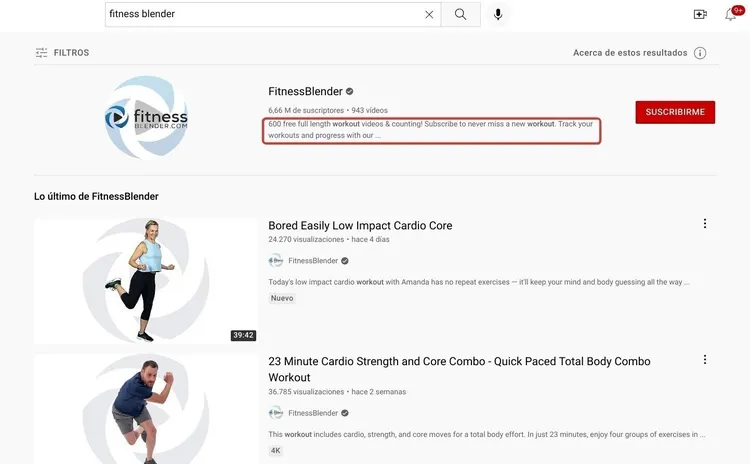Open the FitnessBlender channel logo

[146, 117]
